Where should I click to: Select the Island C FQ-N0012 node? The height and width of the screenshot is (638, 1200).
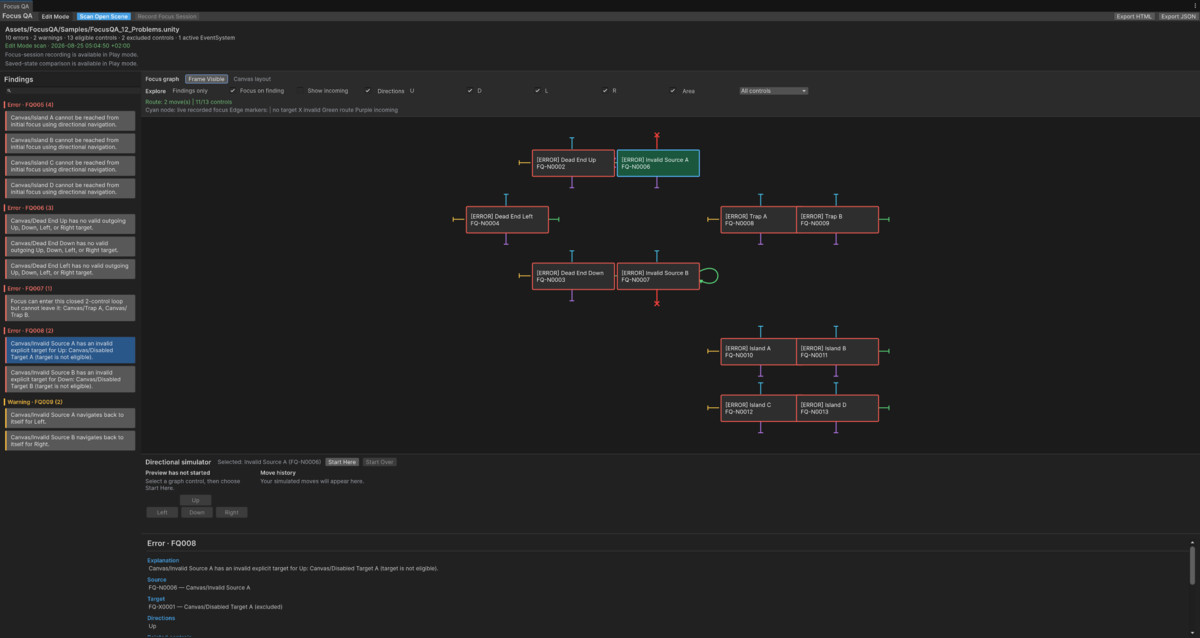759,408
